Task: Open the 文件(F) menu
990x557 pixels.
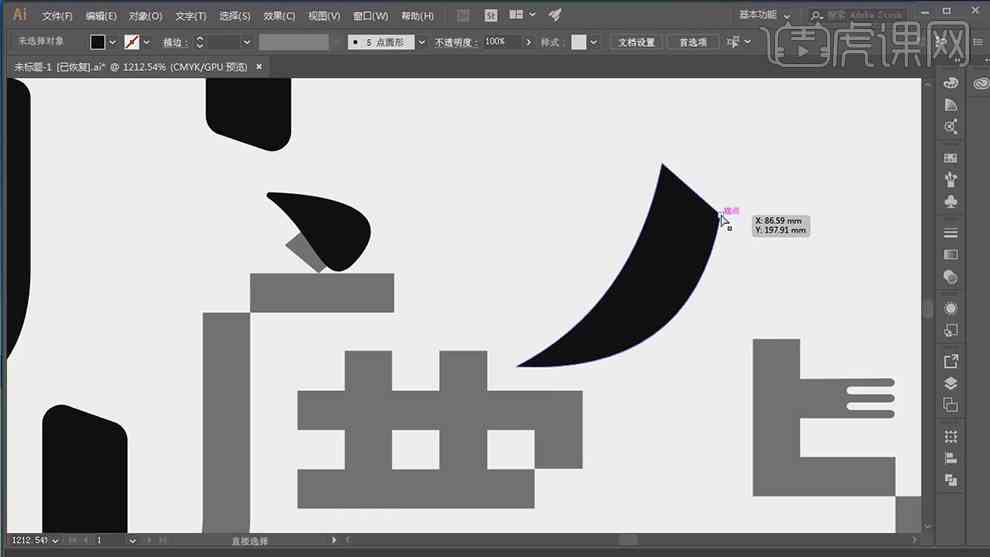Action: 57,16
